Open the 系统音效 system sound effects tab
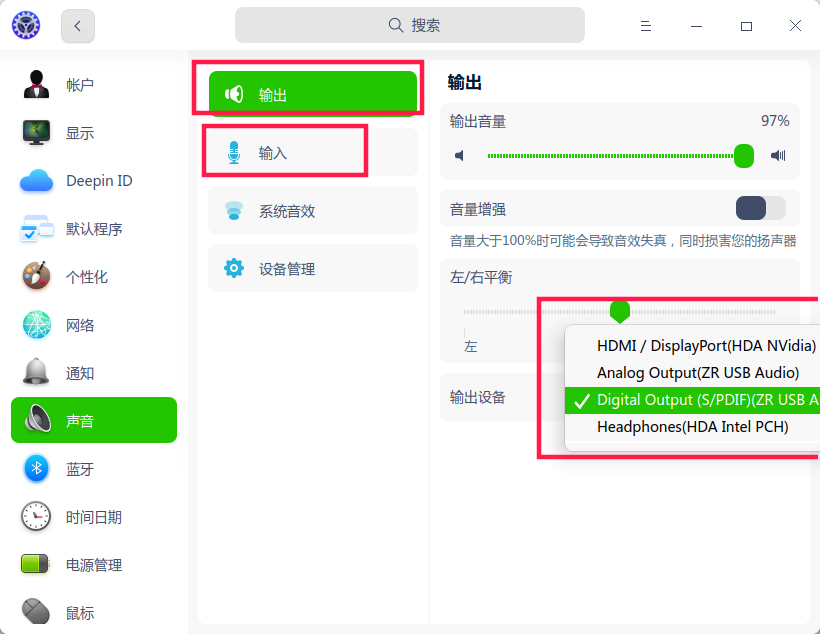 [313, 210]
